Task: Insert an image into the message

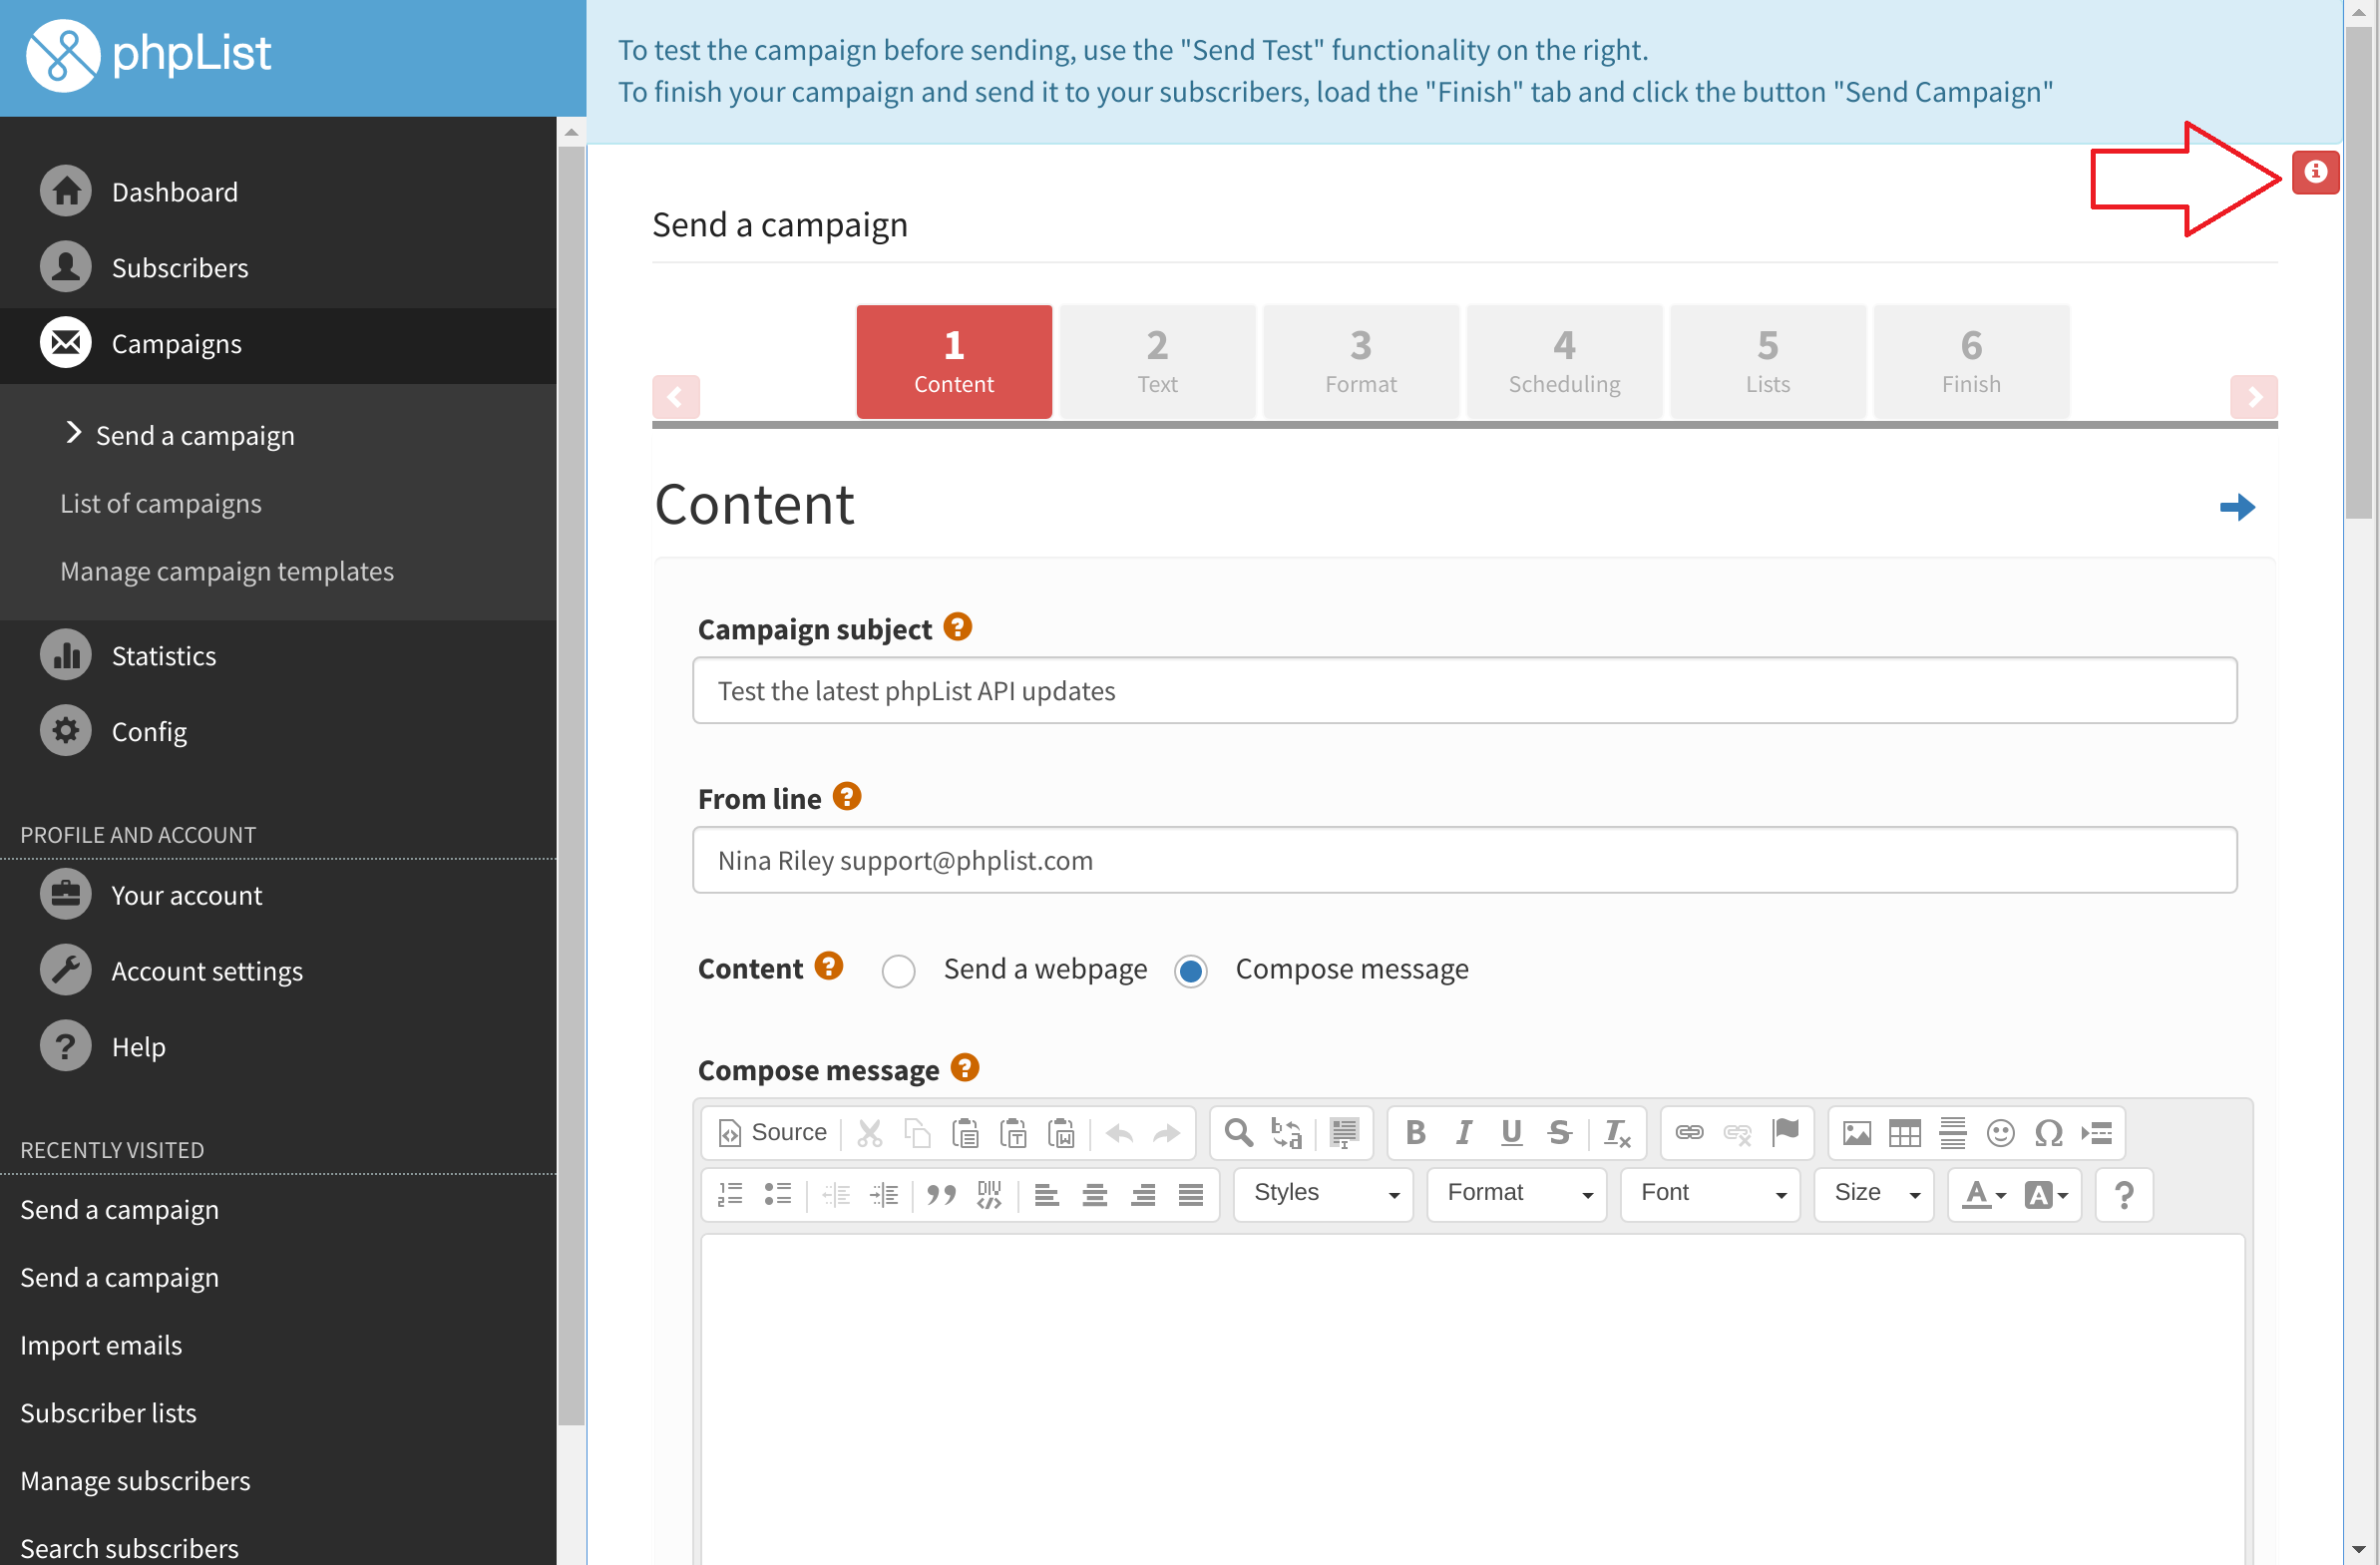Action: (1857, 1133)
